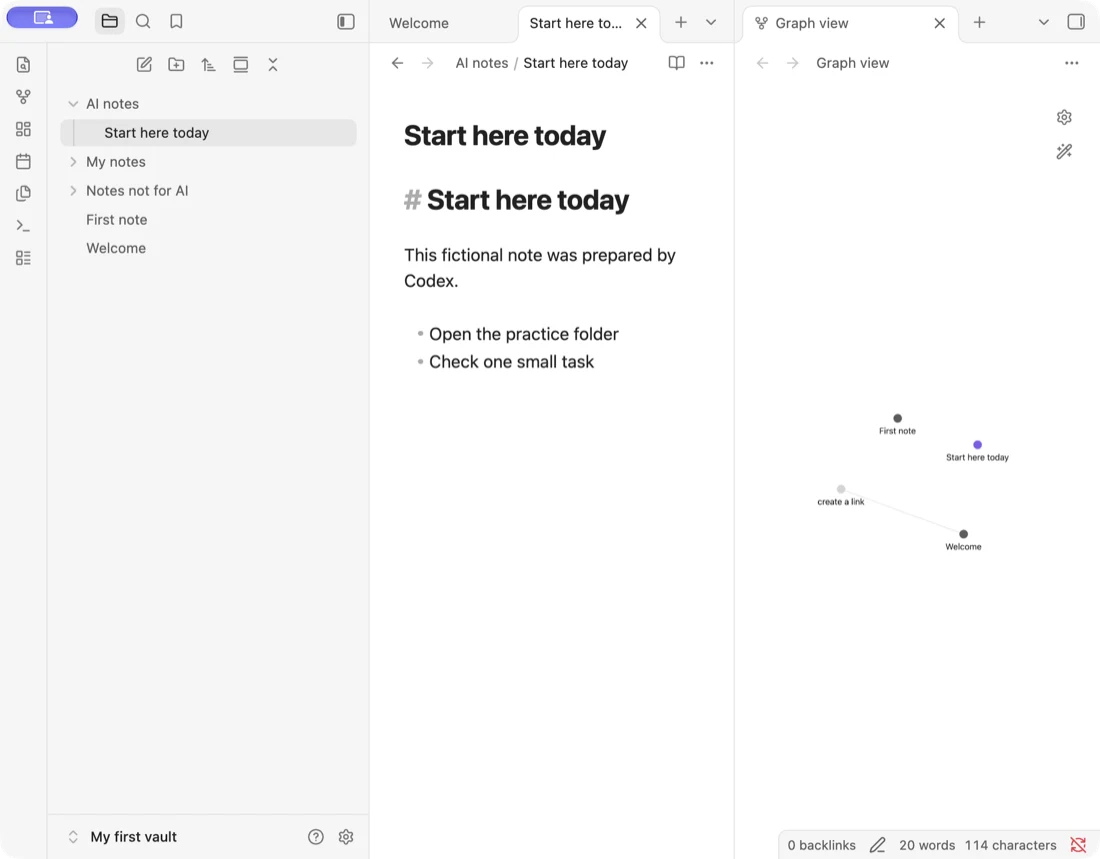Switch to the Welcome tab
Viewport: 1100px width, 859px height.
click(x=419, y=23)
